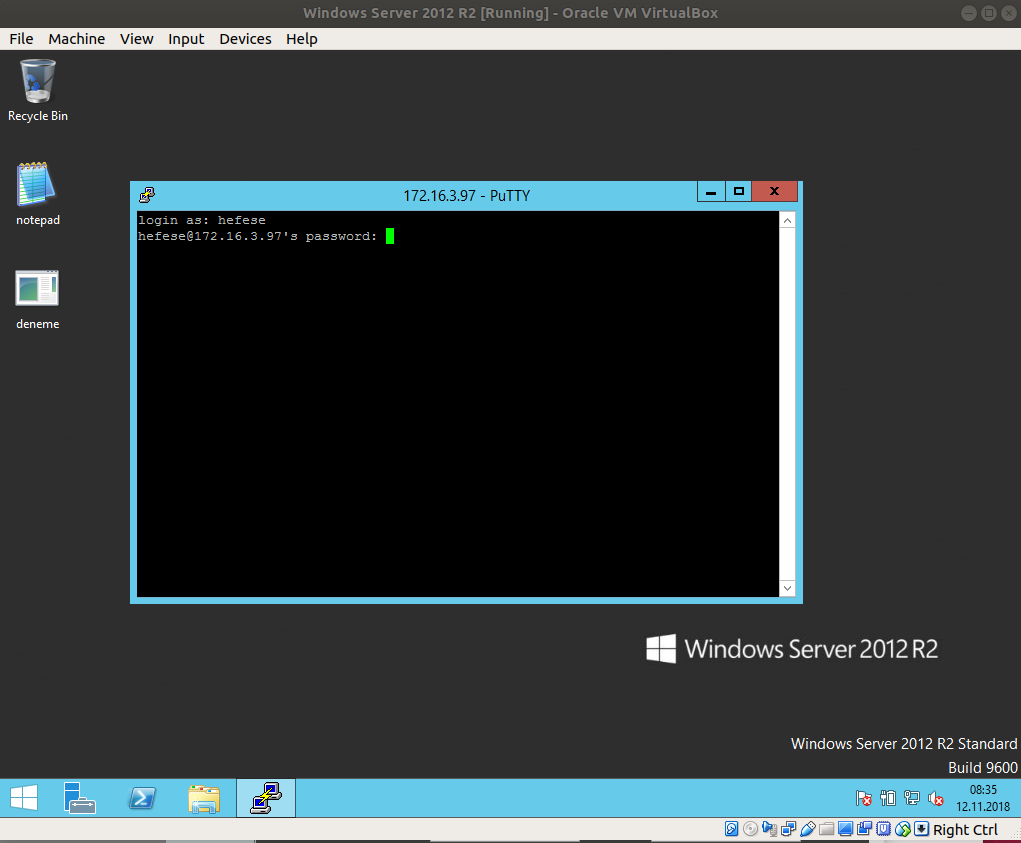Open the Input menu

tap(186, 39)
